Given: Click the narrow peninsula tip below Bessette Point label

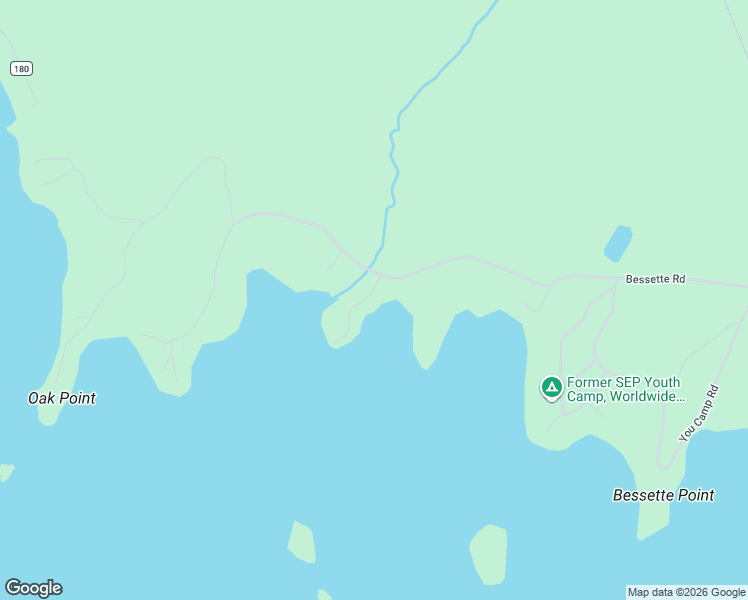Looking at the screenshot, I should (653, 527).
